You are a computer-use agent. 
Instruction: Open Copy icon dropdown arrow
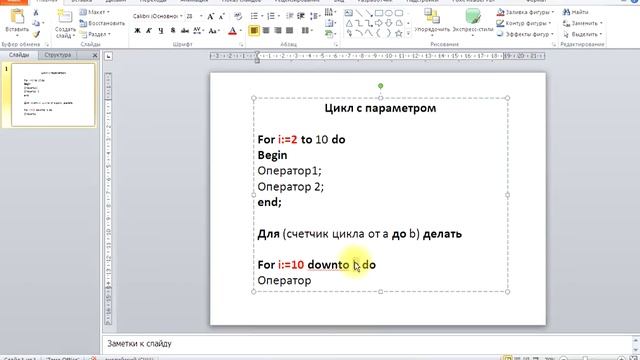(x=43, y=23)
